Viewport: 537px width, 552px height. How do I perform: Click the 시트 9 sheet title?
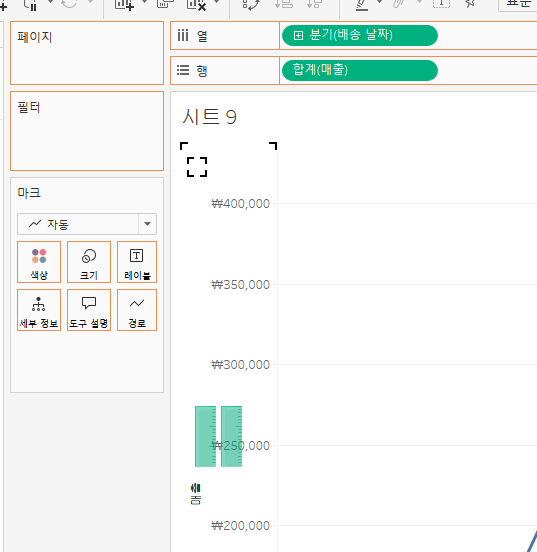[210, 117]
